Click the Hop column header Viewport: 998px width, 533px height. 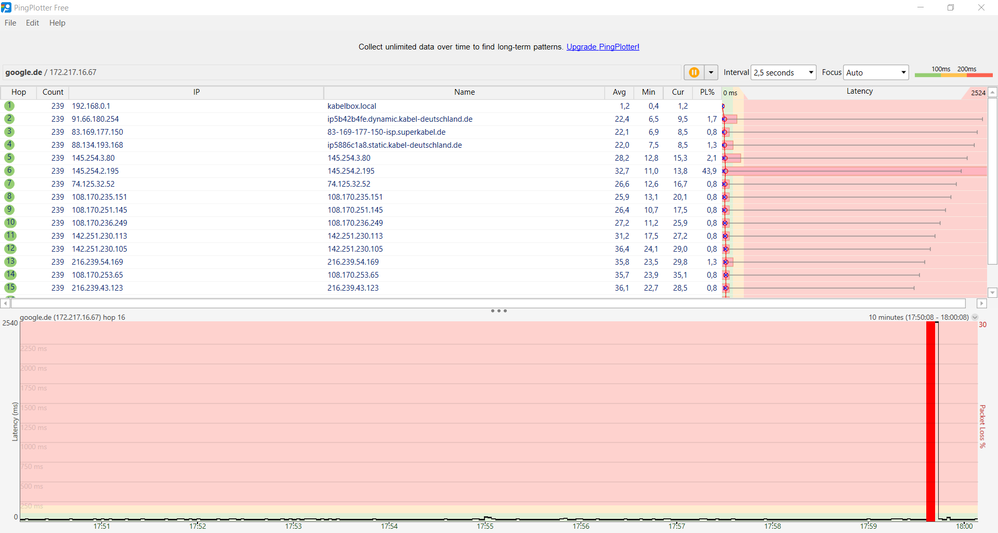(x=18, y=92)
